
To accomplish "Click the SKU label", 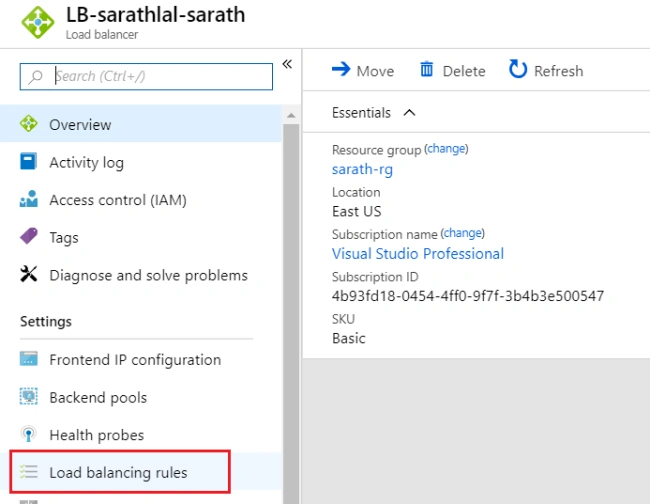I will (x=343, y=319).
